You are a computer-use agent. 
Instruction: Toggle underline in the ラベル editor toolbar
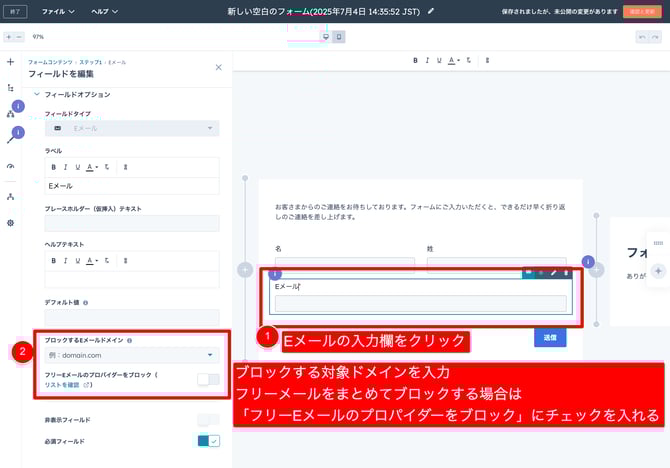pos(77,167)
